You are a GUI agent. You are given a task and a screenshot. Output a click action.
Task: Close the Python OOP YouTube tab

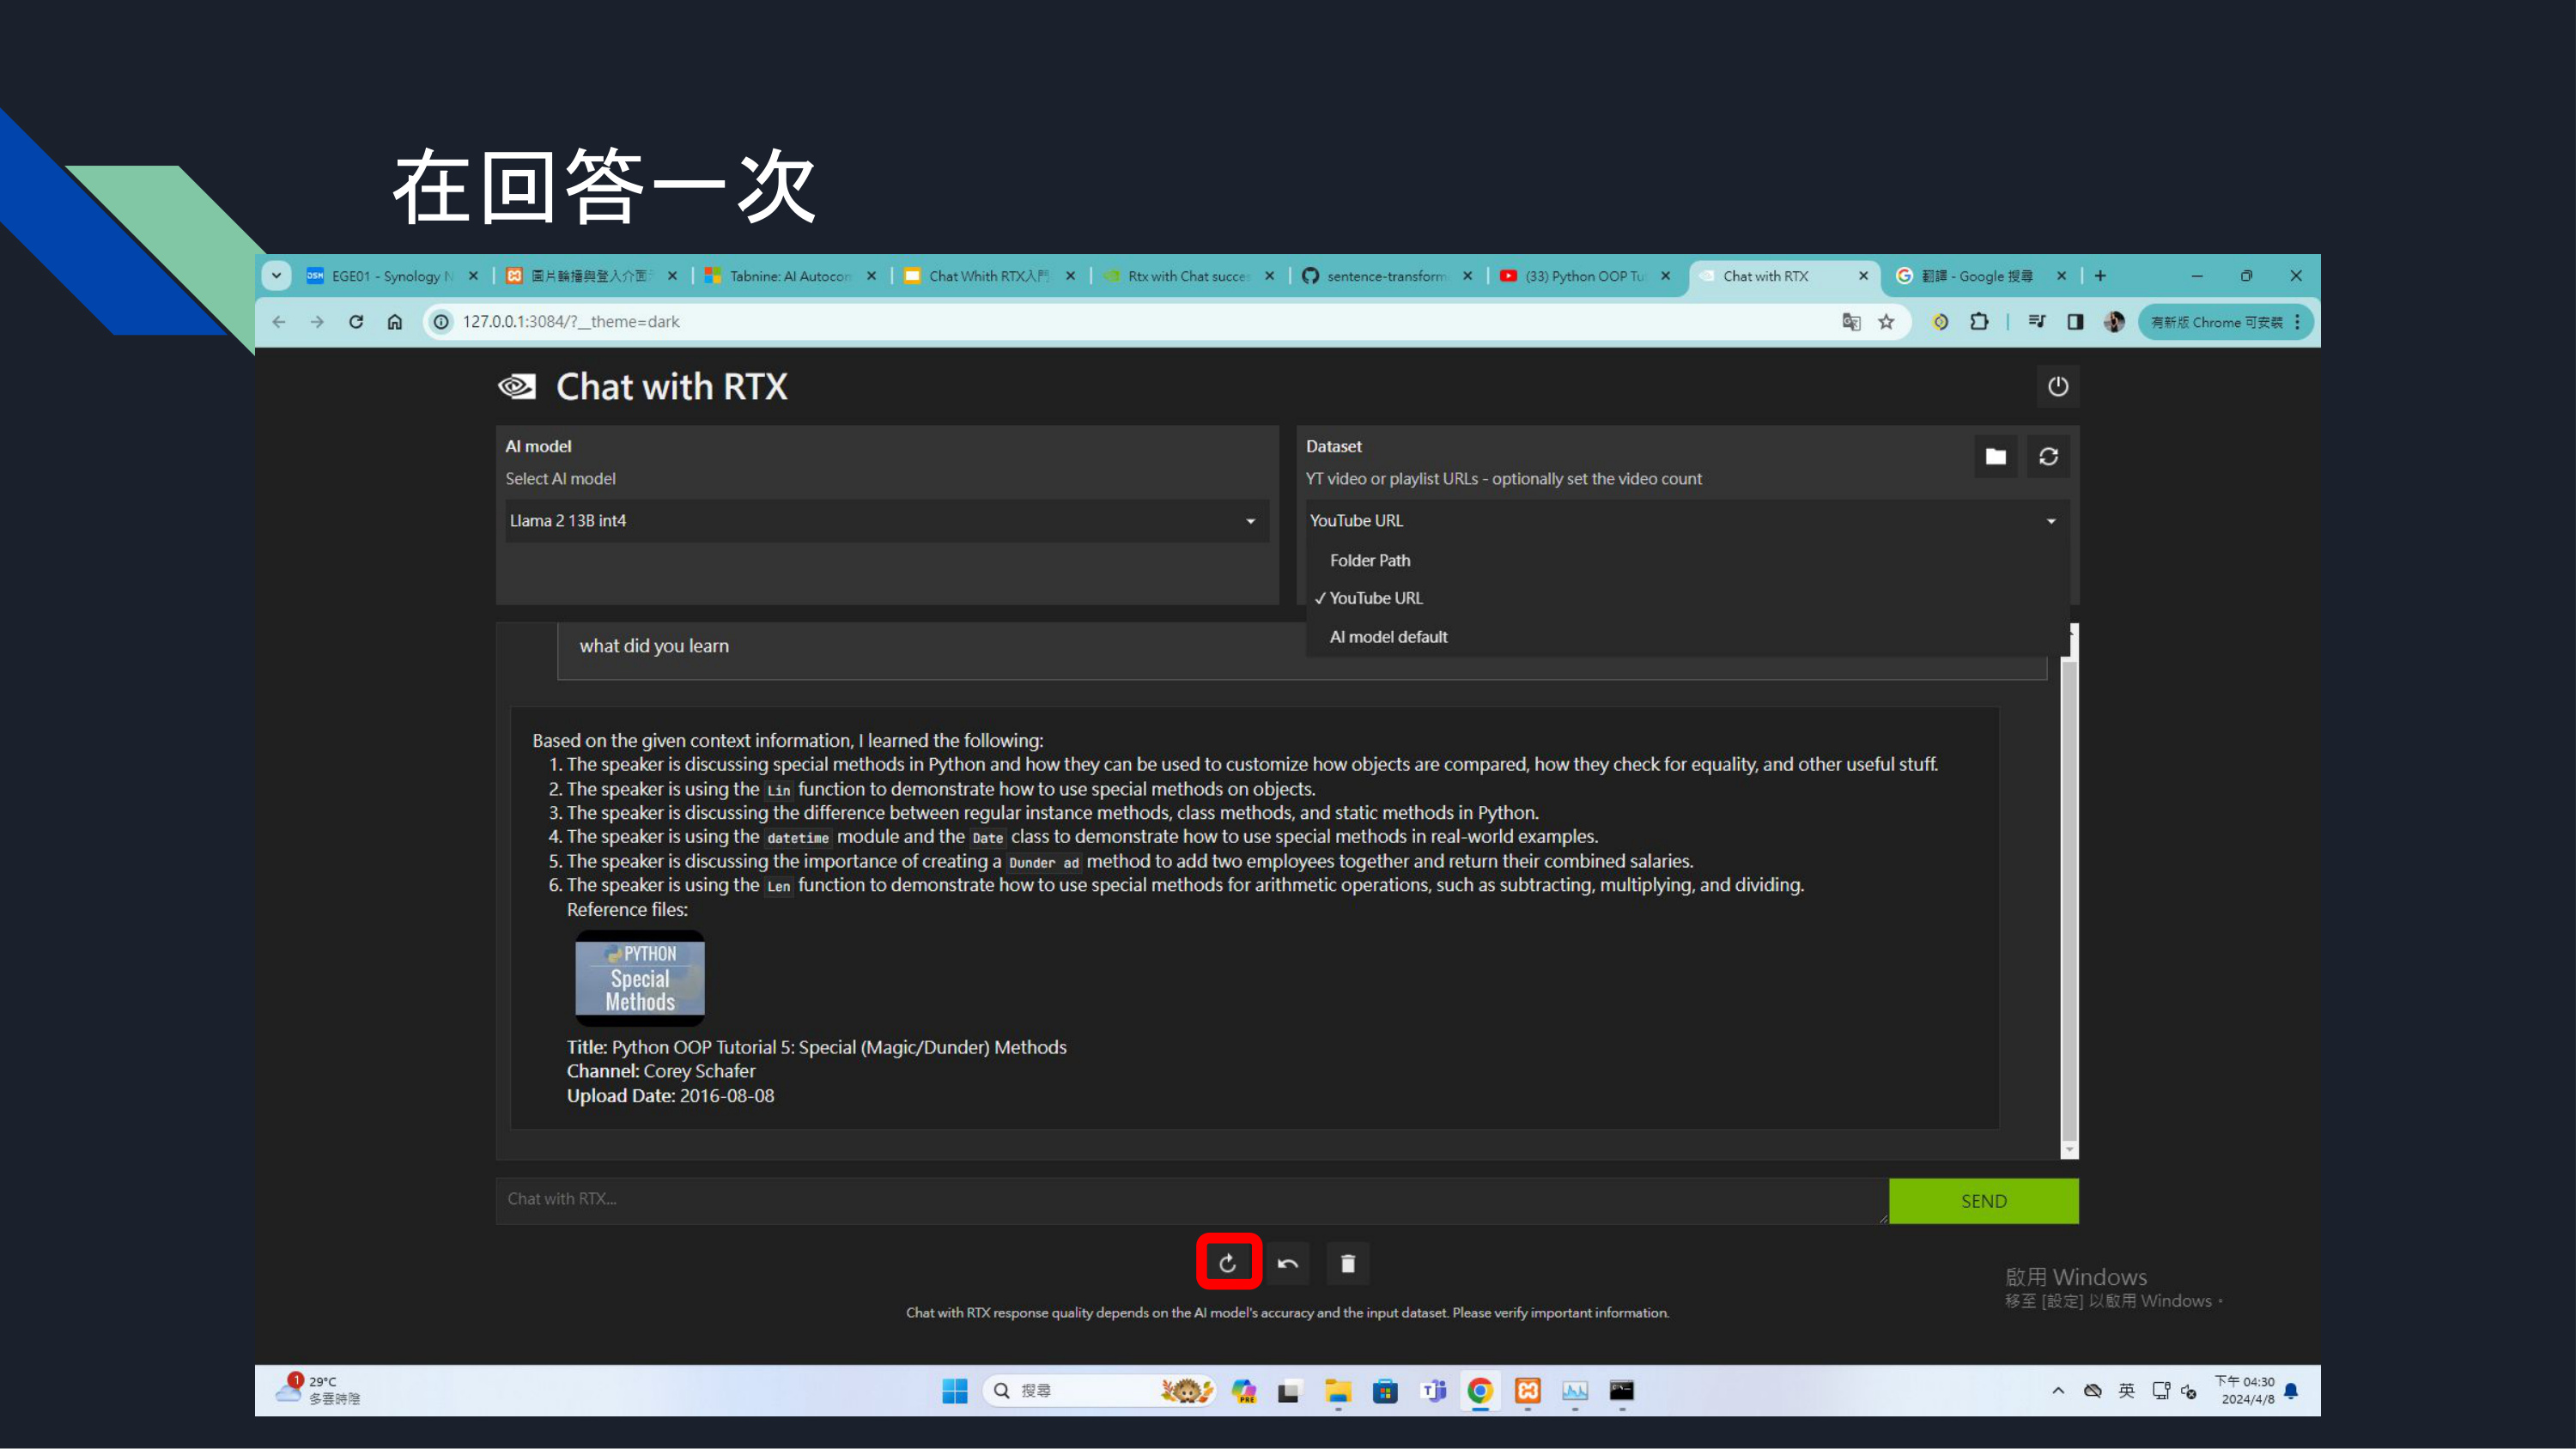(x=1665, y=276)
